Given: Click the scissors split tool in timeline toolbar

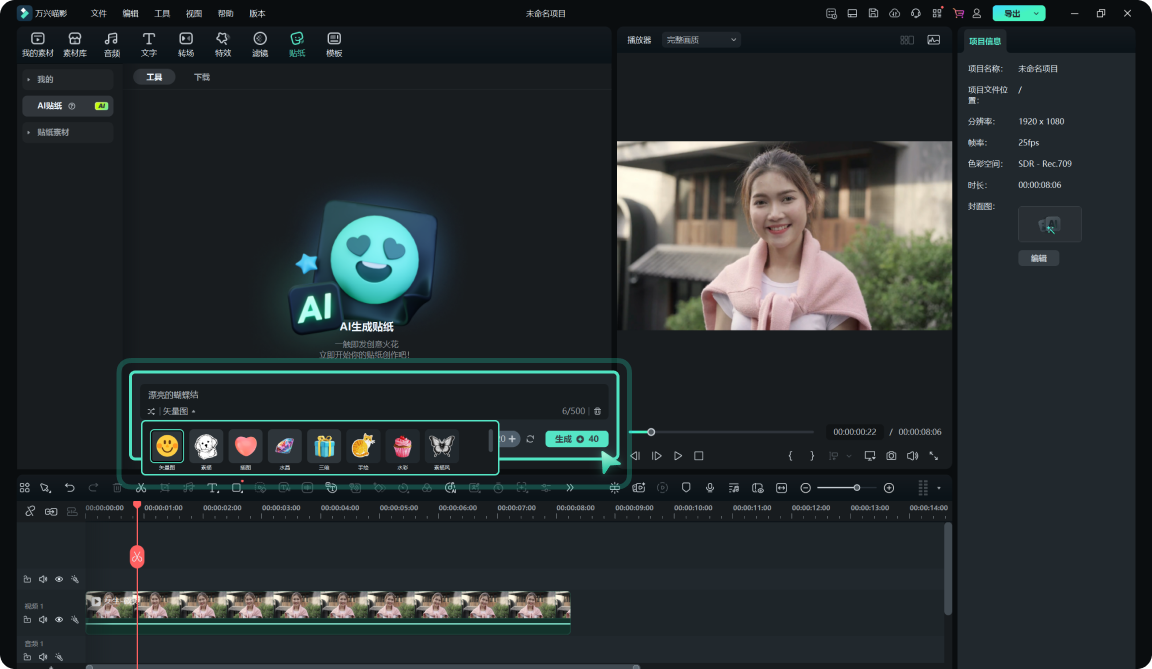Looking at the screenshot, I should pos(140,487).
